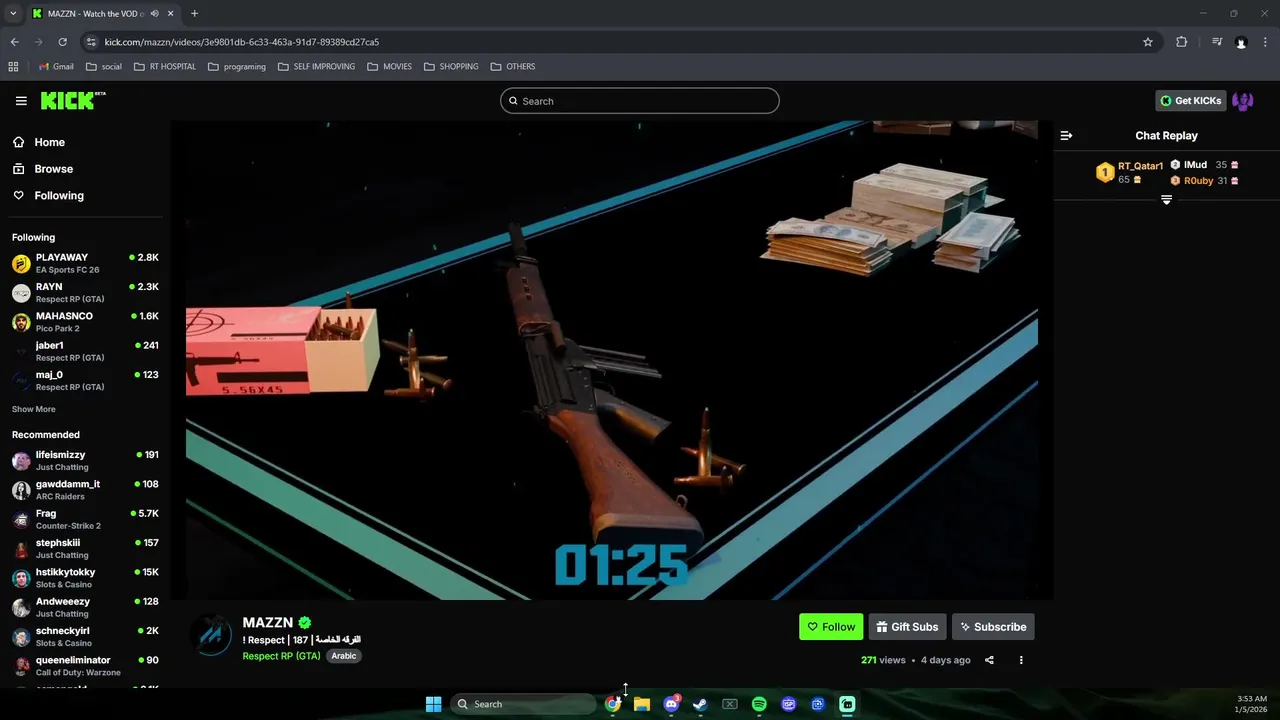
Task: Reload the current page
Action: tap(62, 42)
